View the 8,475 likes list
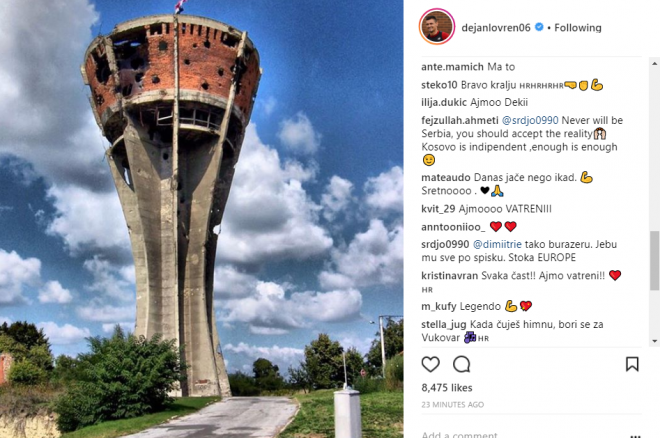This screenshot has height=438, width=660. point(447,388)
